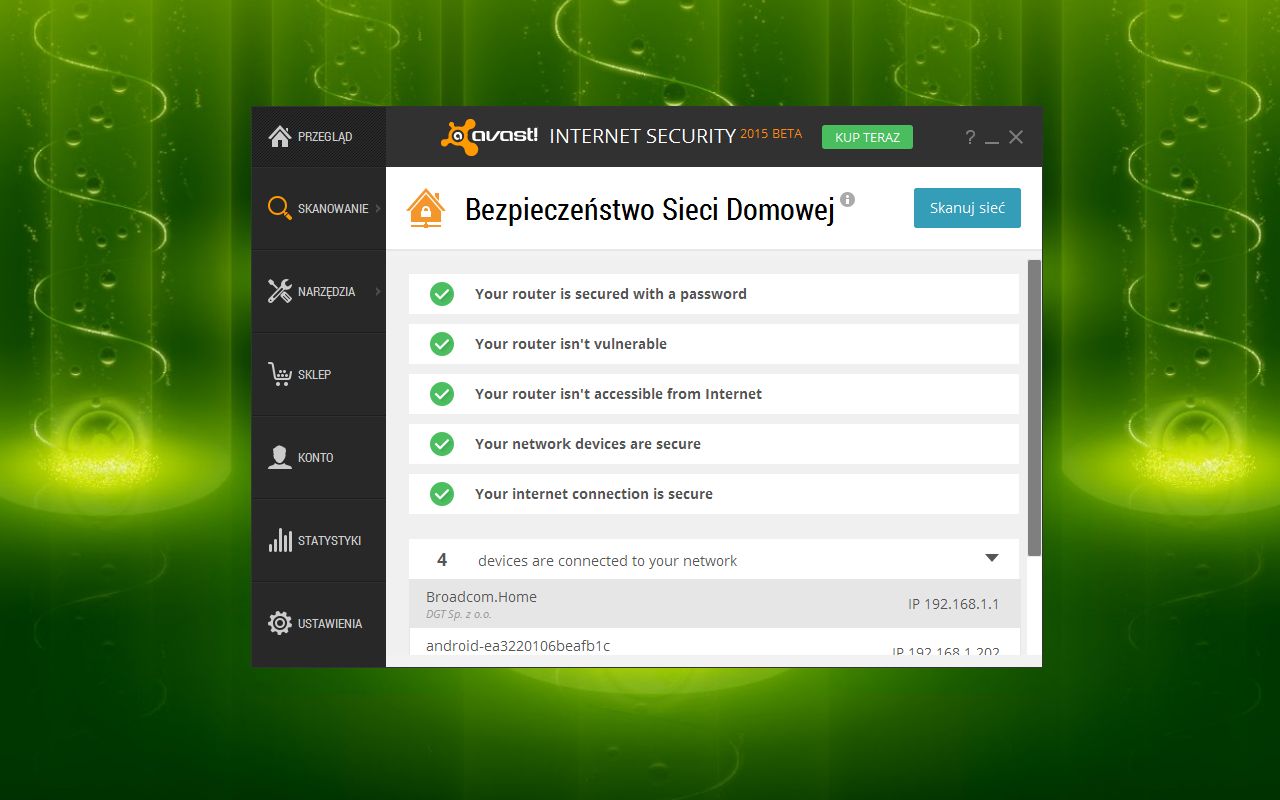Click the gear Ustawienia icon
This screenshot has height=800, width=1280.
point(280,623)
